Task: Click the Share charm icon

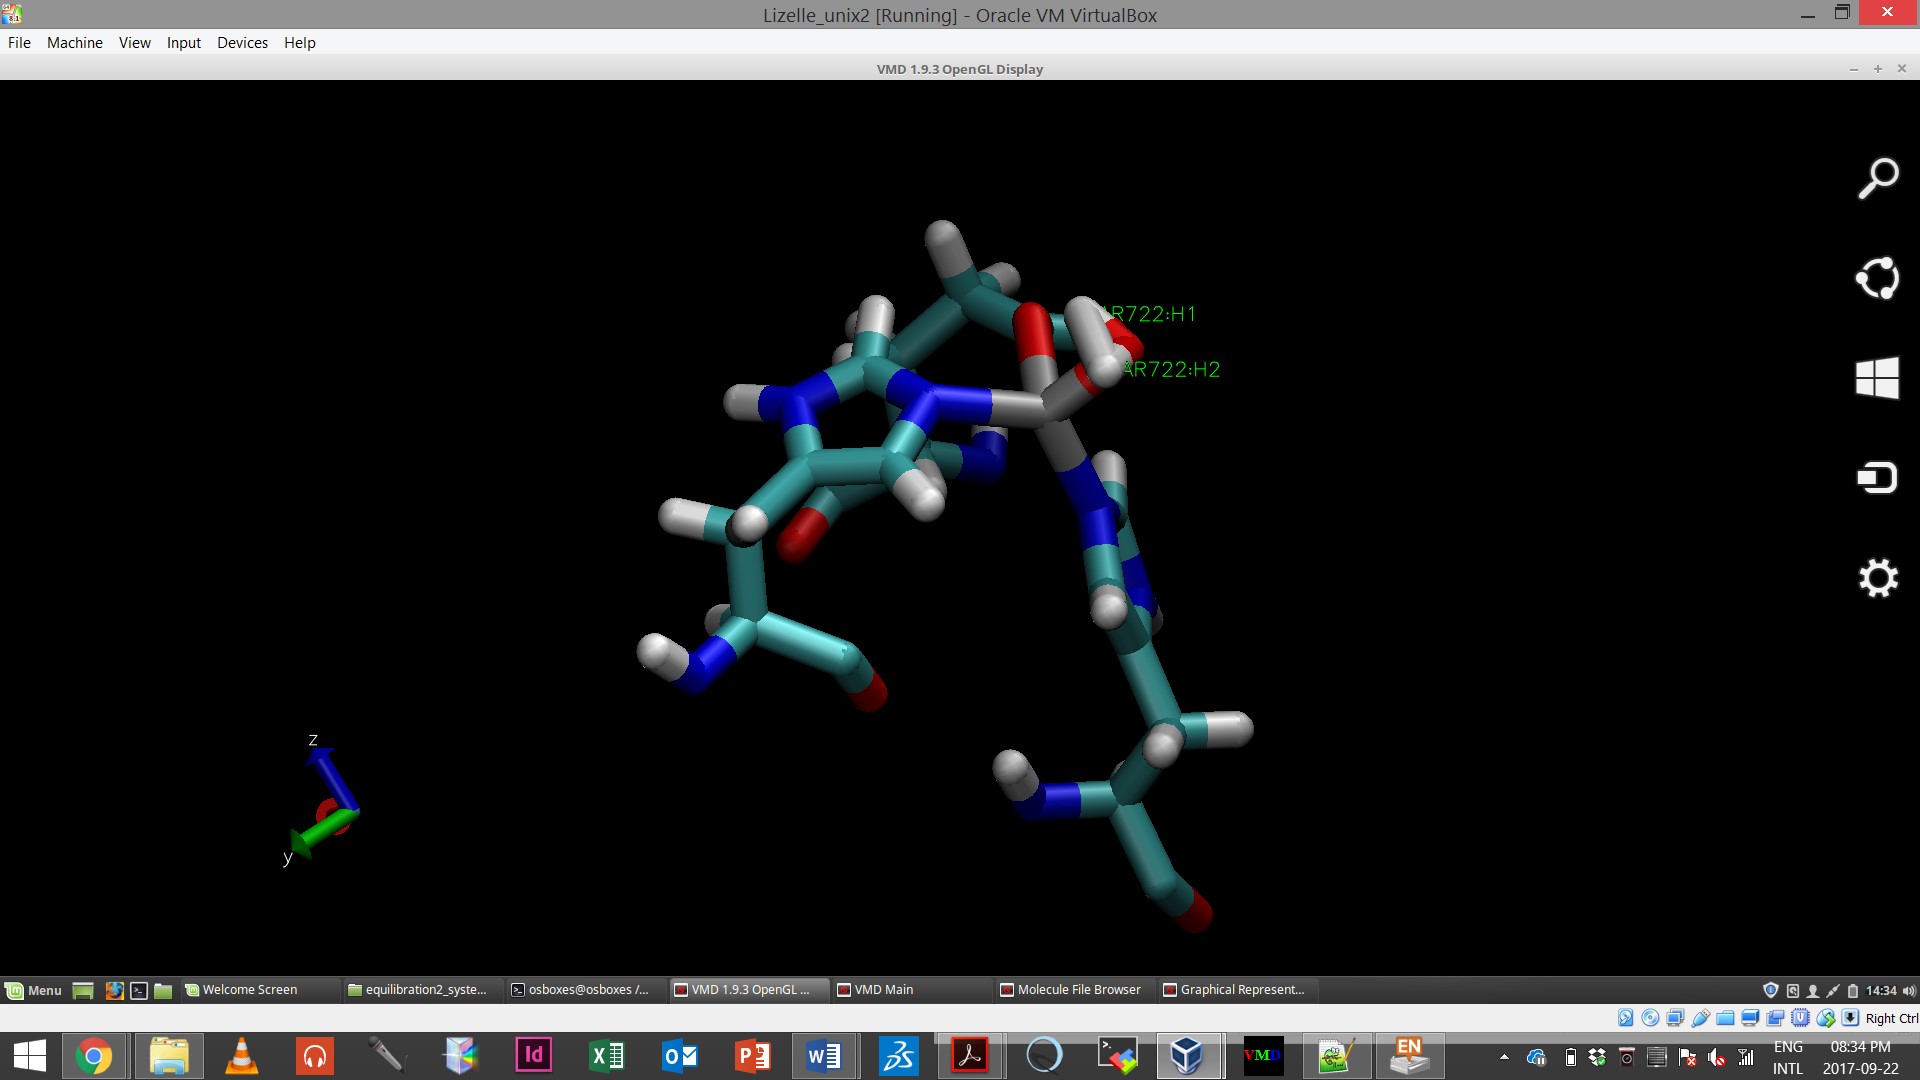Action: click(x=1877, y=278)
